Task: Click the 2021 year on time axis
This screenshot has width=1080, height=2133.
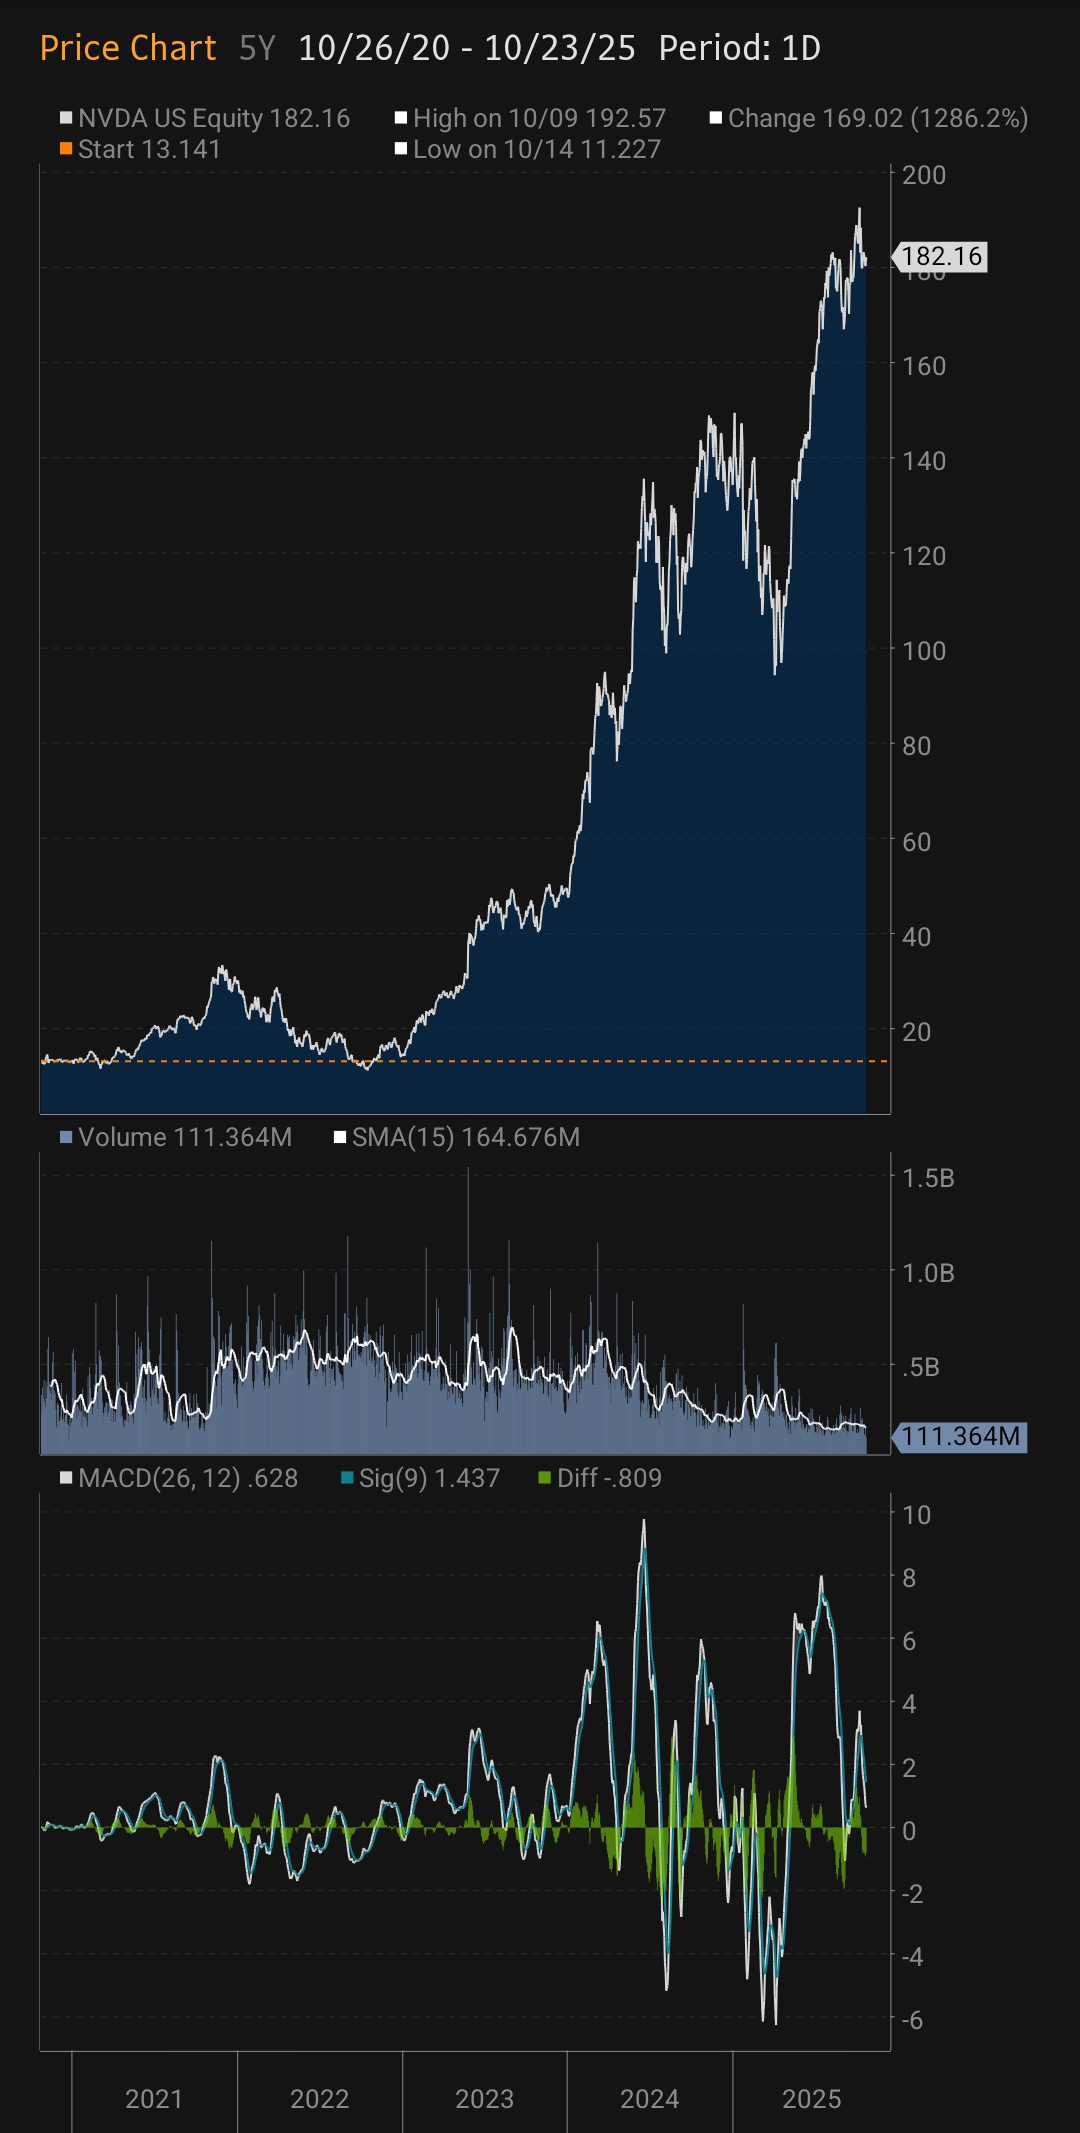Action: (x=154, y=2099)
